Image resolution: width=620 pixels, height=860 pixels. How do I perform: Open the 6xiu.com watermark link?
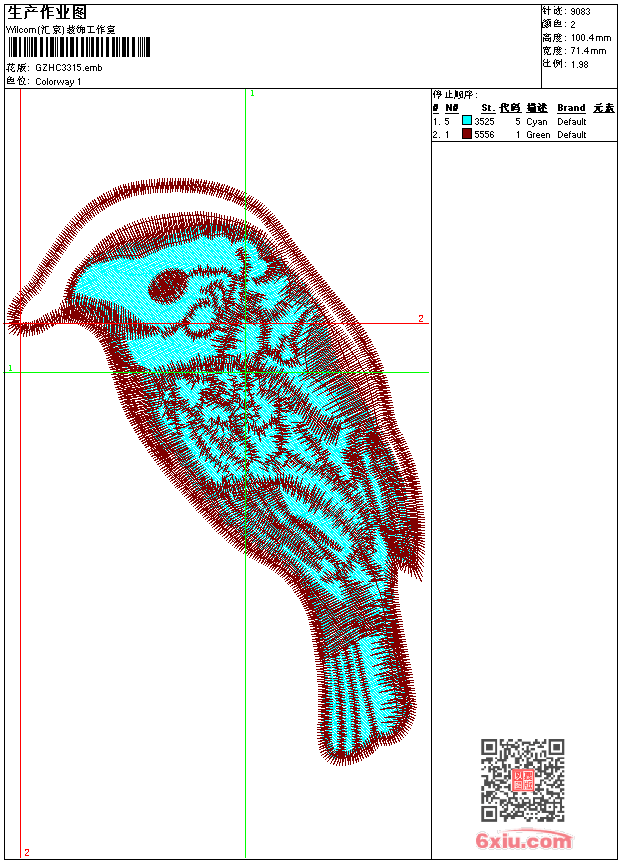click(523, 841)
